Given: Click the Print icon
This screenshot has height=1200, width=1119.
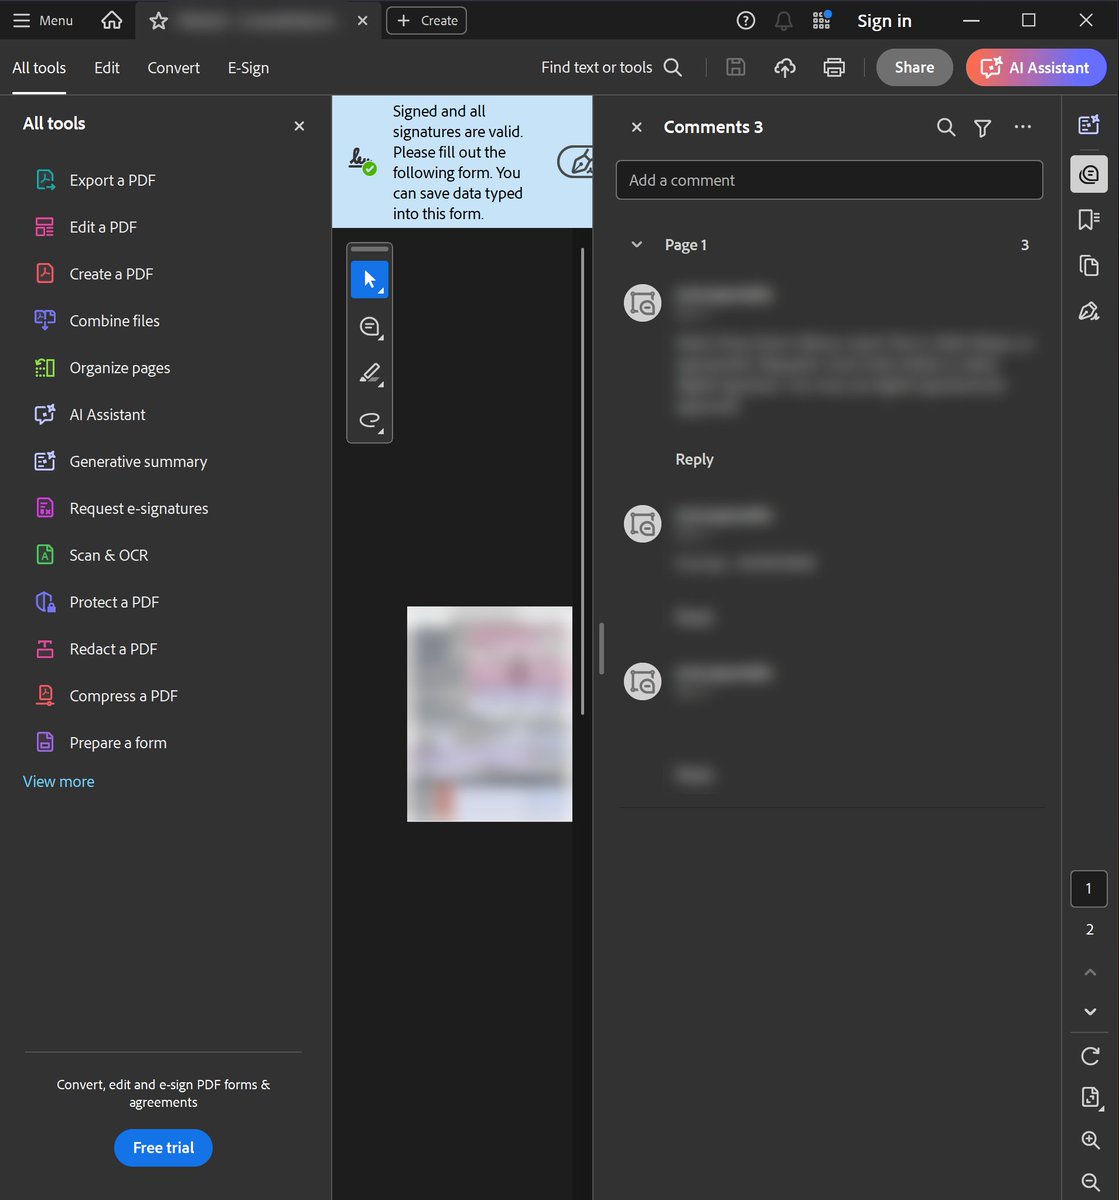Looking at the screenshot, I should click(x=834, y=67).
